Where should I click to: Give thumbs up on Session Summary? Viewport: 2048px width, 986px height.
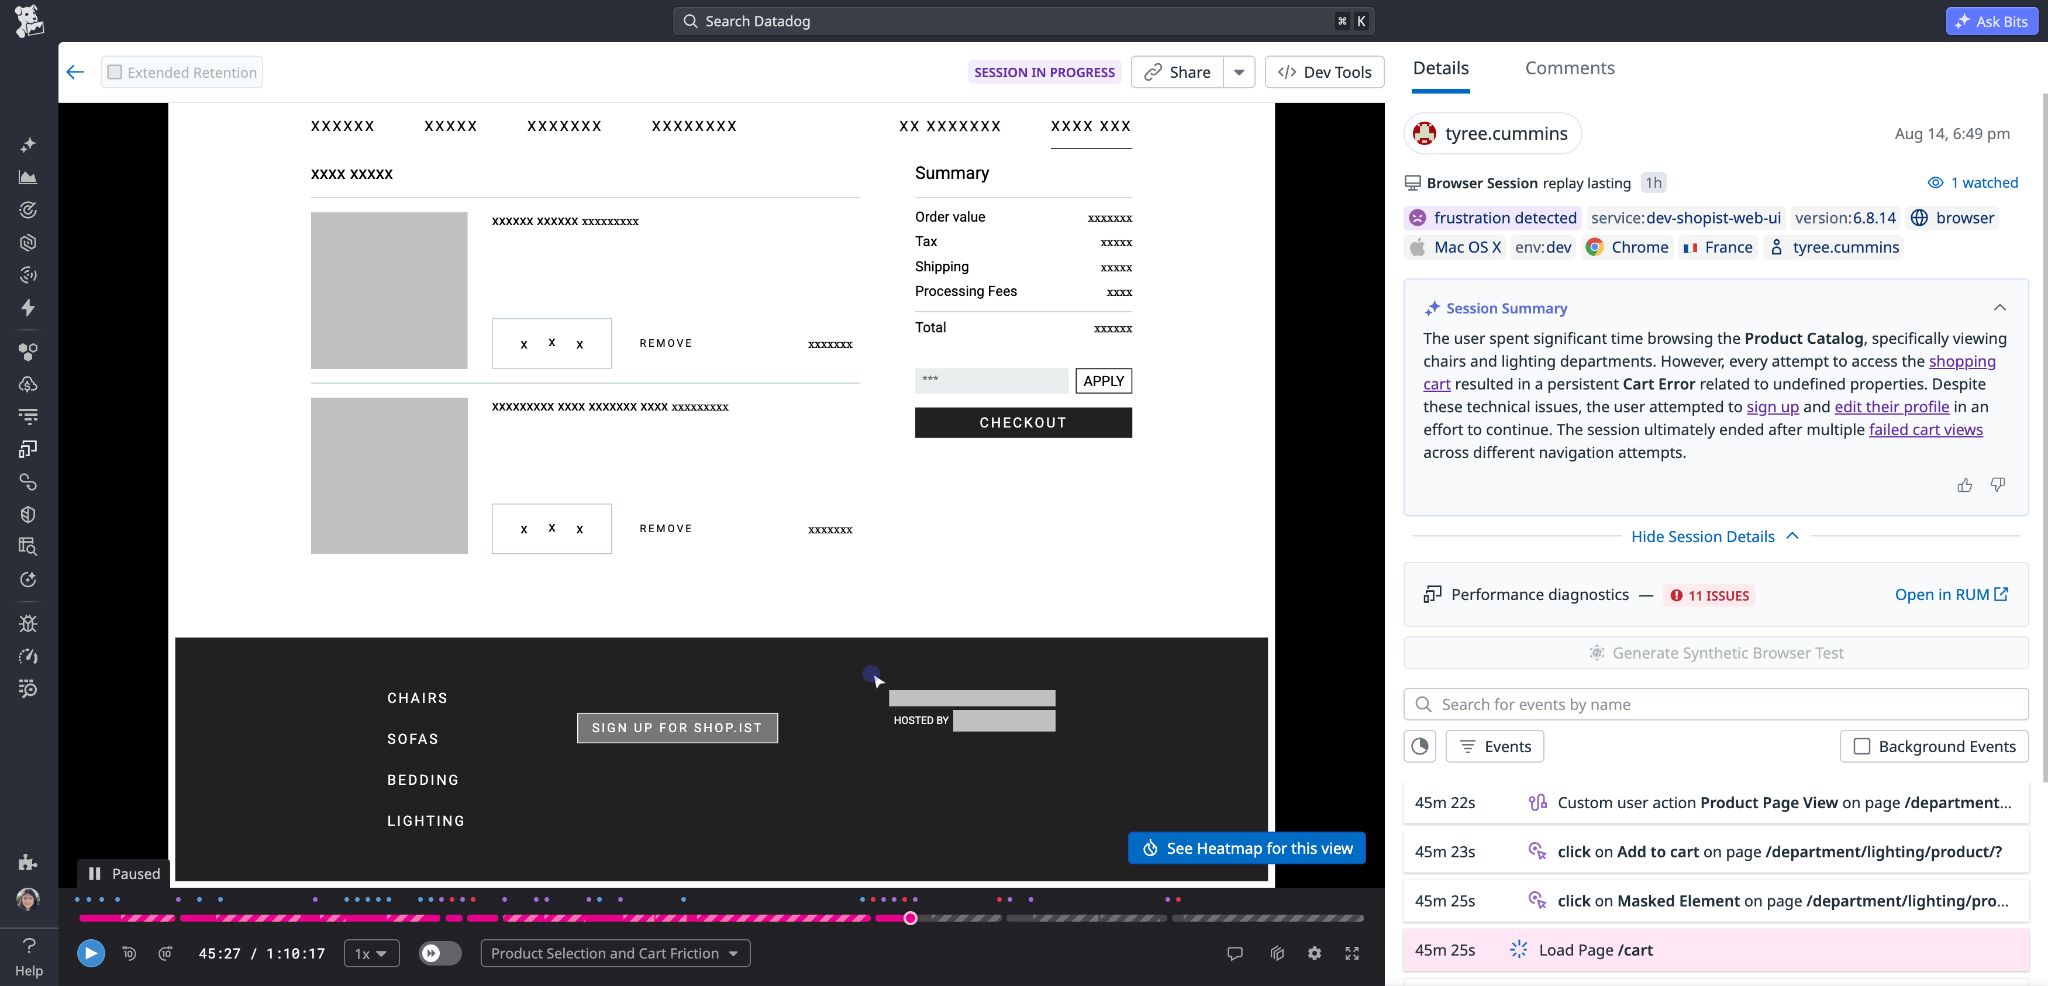pyautogui.click(x=1965, y=485)
